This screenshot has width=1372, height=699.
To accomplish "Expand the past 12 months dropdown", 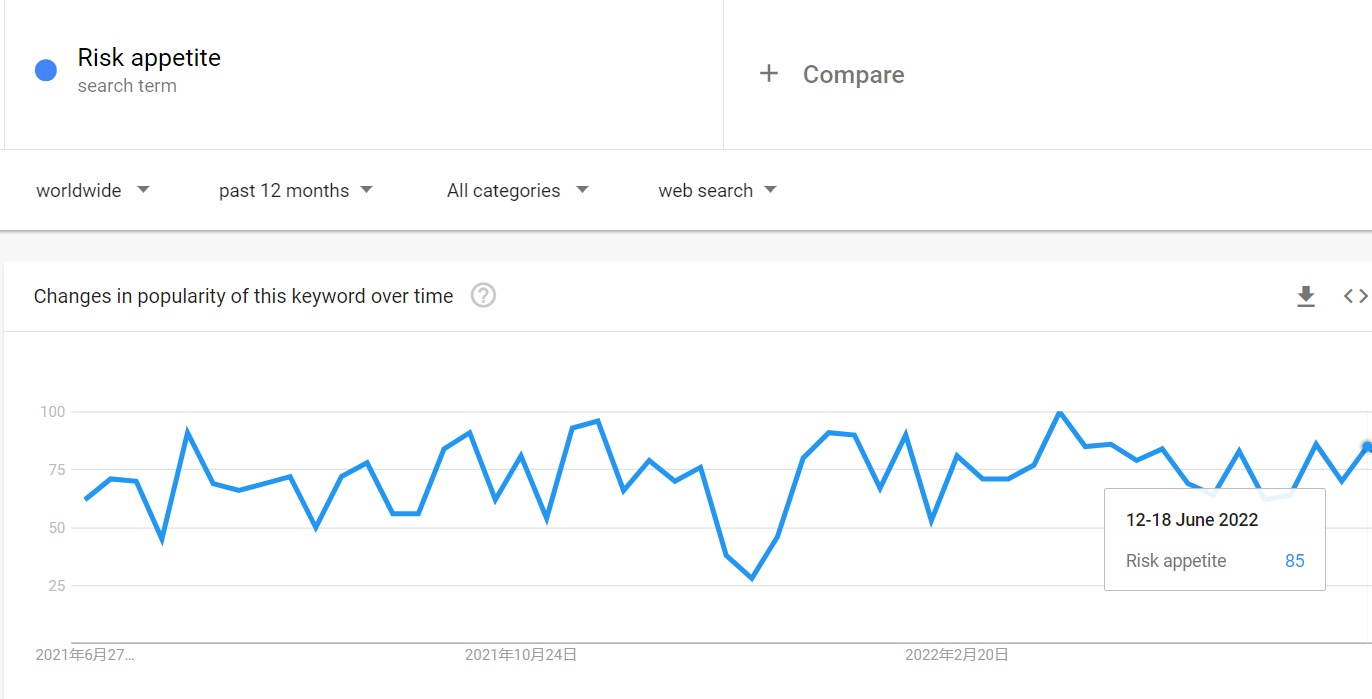I will coord(295,190).
